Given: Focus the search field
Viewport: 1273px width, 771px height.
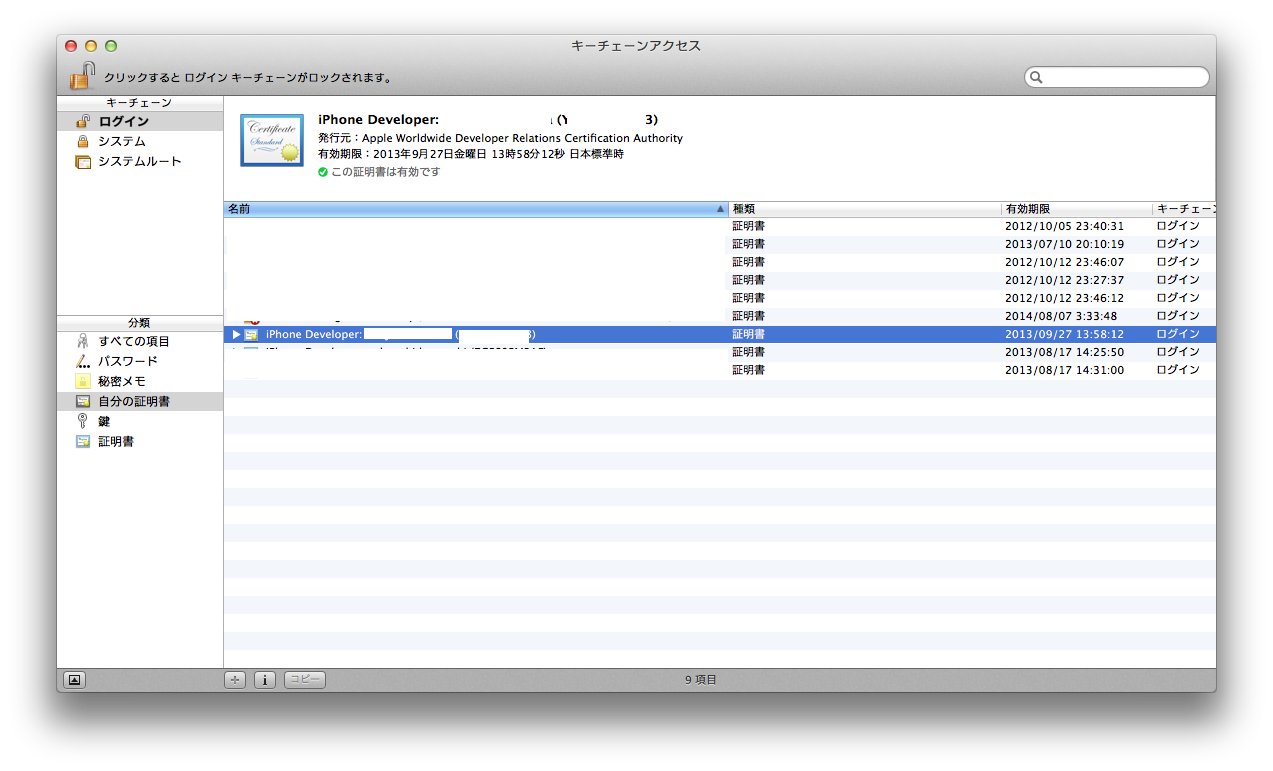Looking at the screenshot, I should (x=1117, y=77).
